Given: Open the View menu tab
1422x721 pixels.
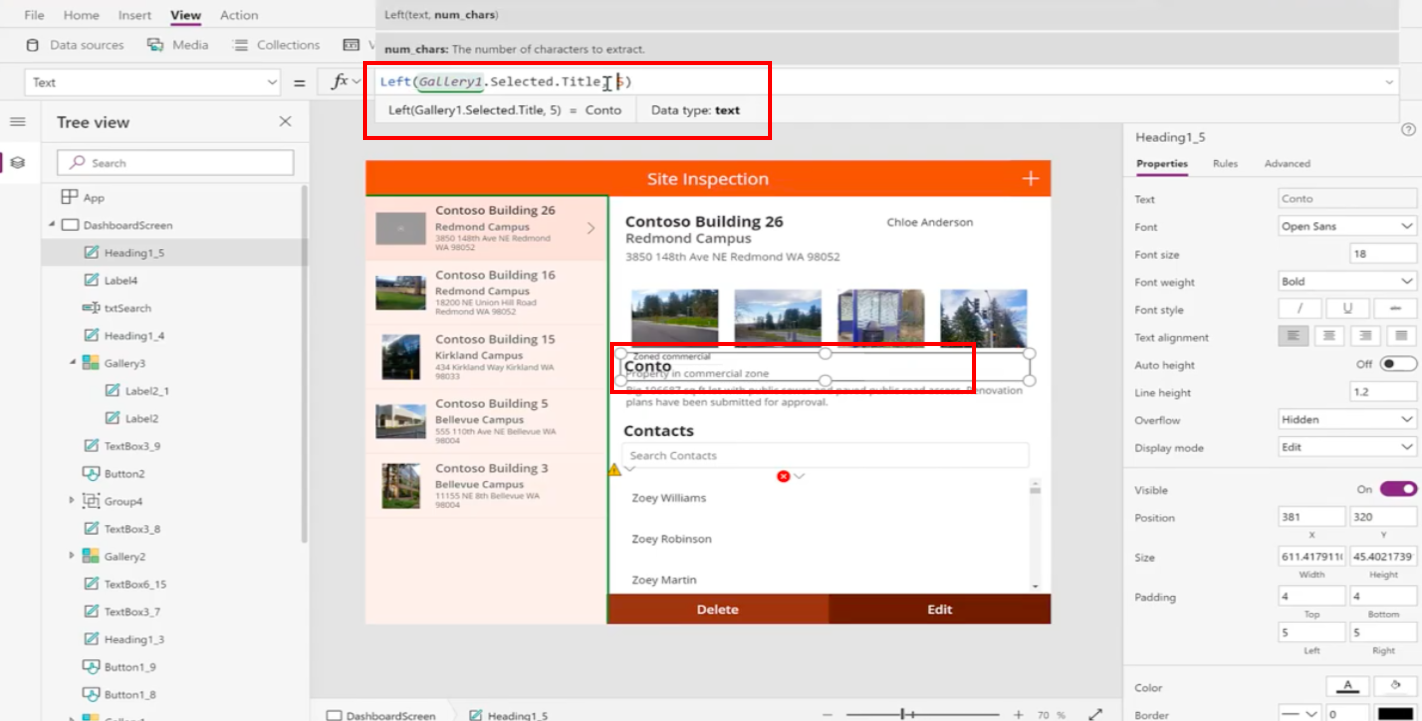Looking at the screenshot, I should [x=186, y=15].
